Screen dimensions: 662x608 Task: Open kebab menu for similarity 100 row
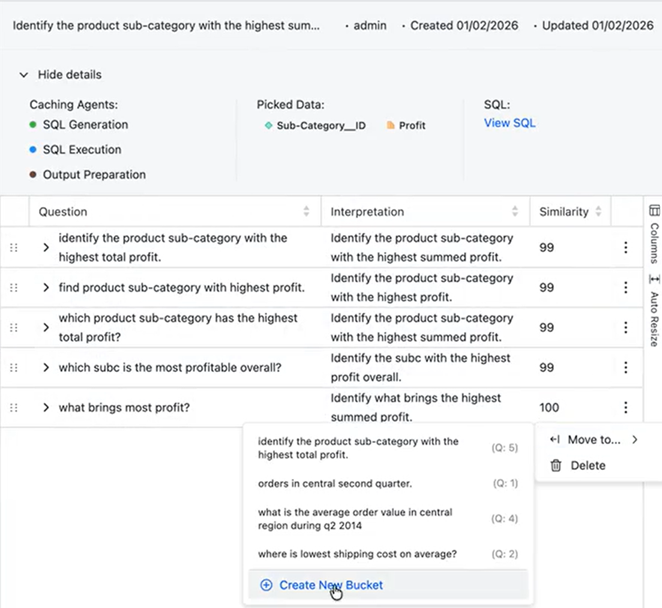pyautogui.click(x=626, y=408)
